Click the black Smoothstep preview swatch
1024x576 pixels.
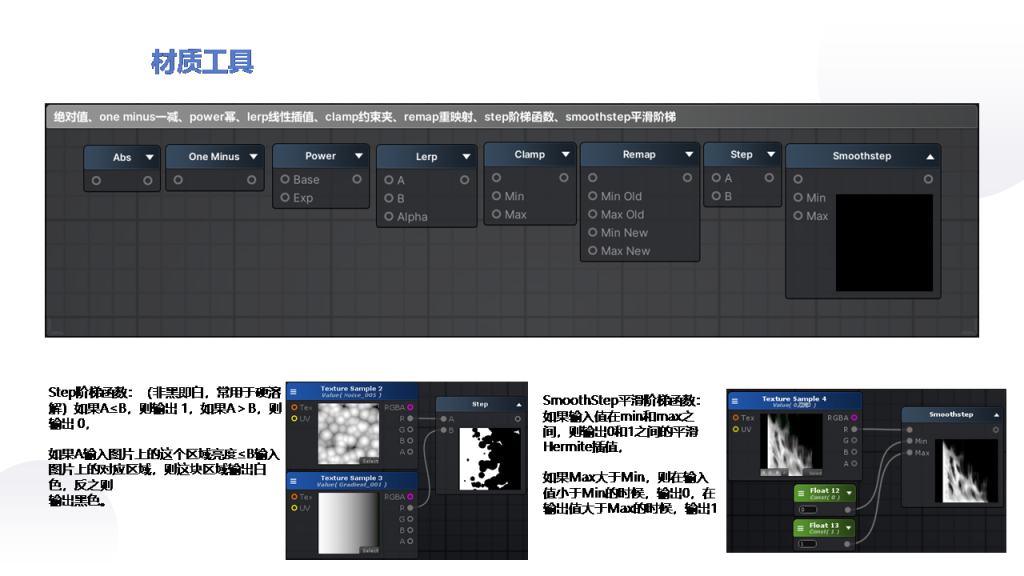pos(884,242)
